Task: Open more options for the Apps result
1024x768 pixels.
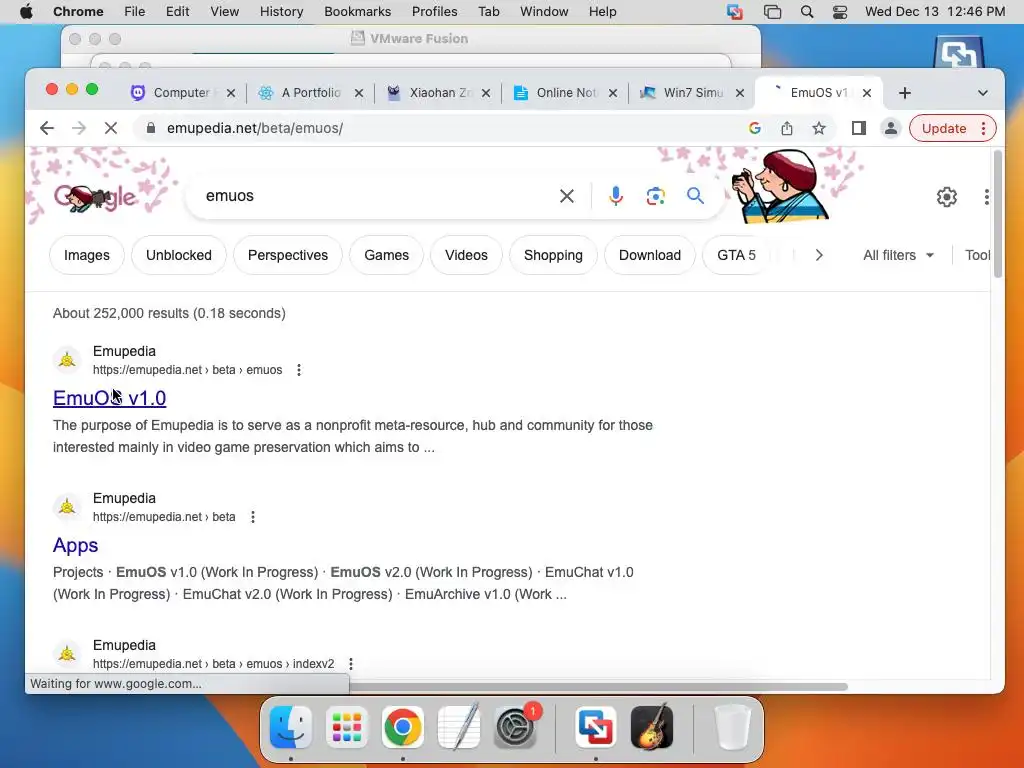Action: pos(253,517)
